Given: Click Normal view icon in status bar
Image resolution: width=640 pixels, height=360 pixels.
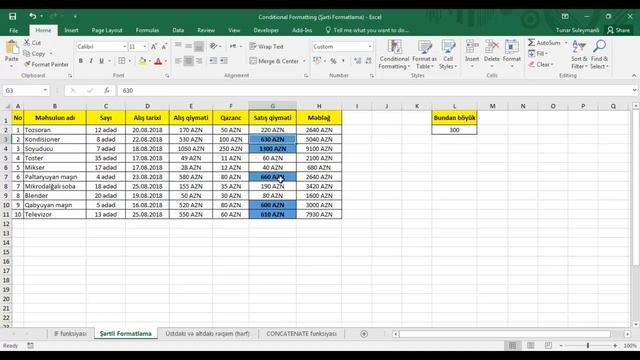Looking at the screenshot, I should click(512, 346).
